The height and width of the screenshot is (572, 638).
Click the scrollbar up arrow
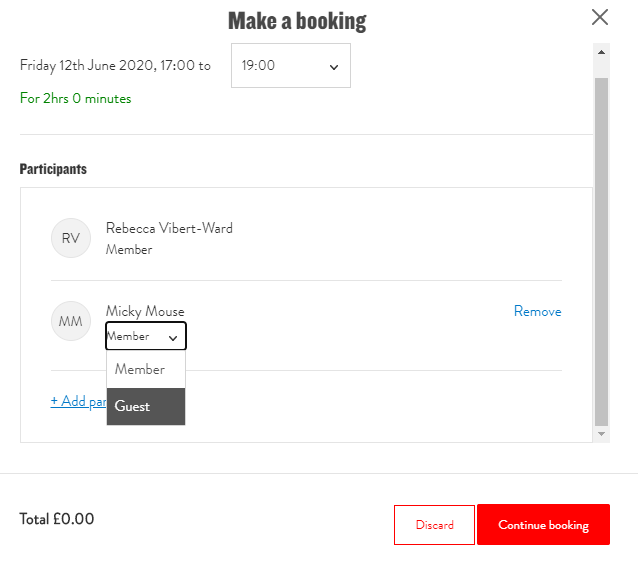click(601, 51)
